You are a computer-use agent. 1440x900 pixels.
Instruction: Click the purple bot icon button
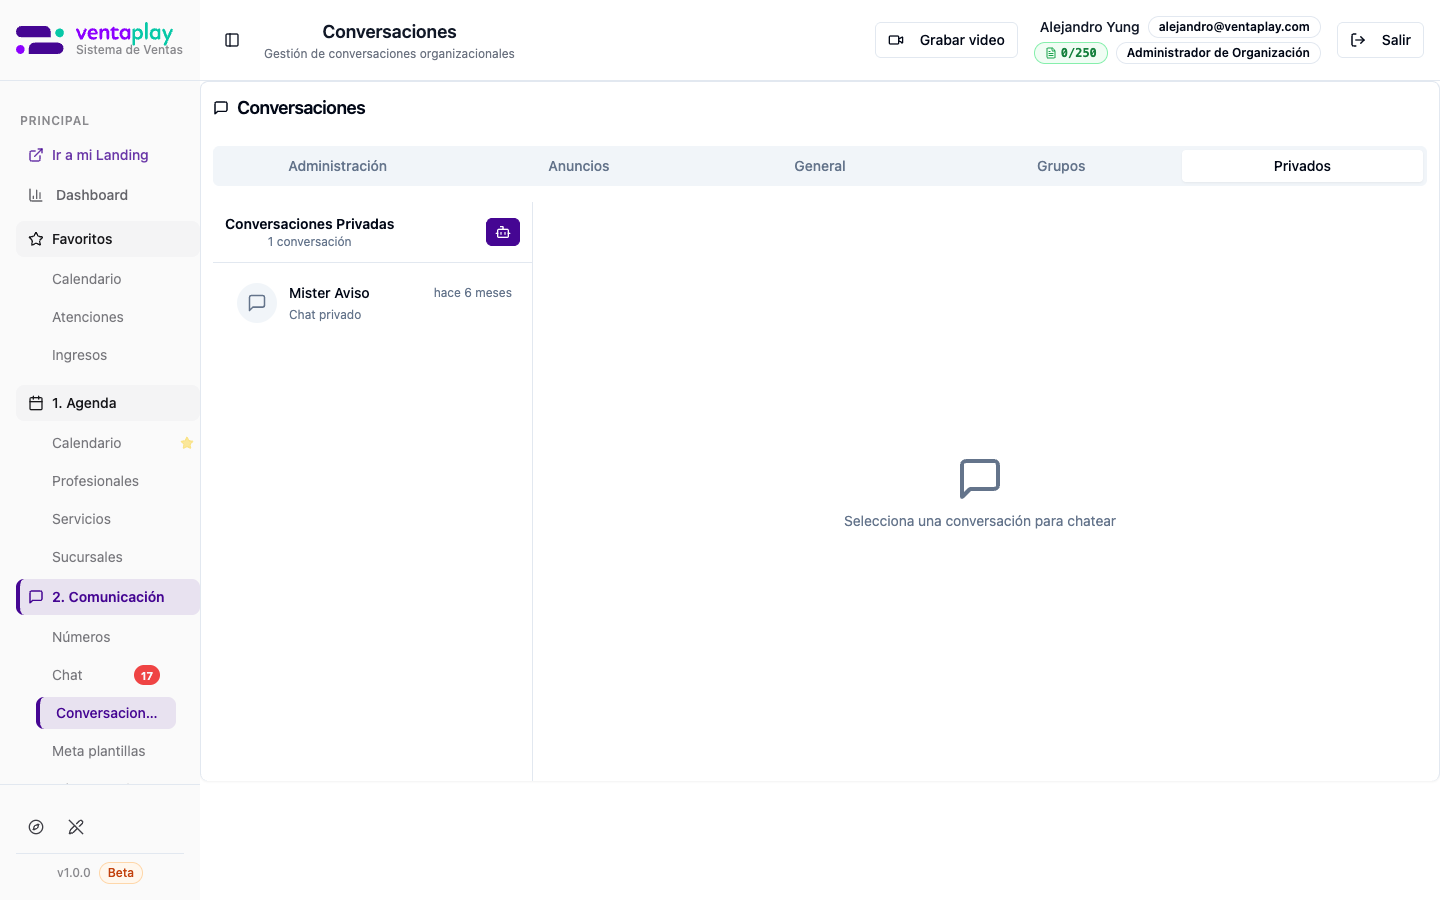pos(503,232)
